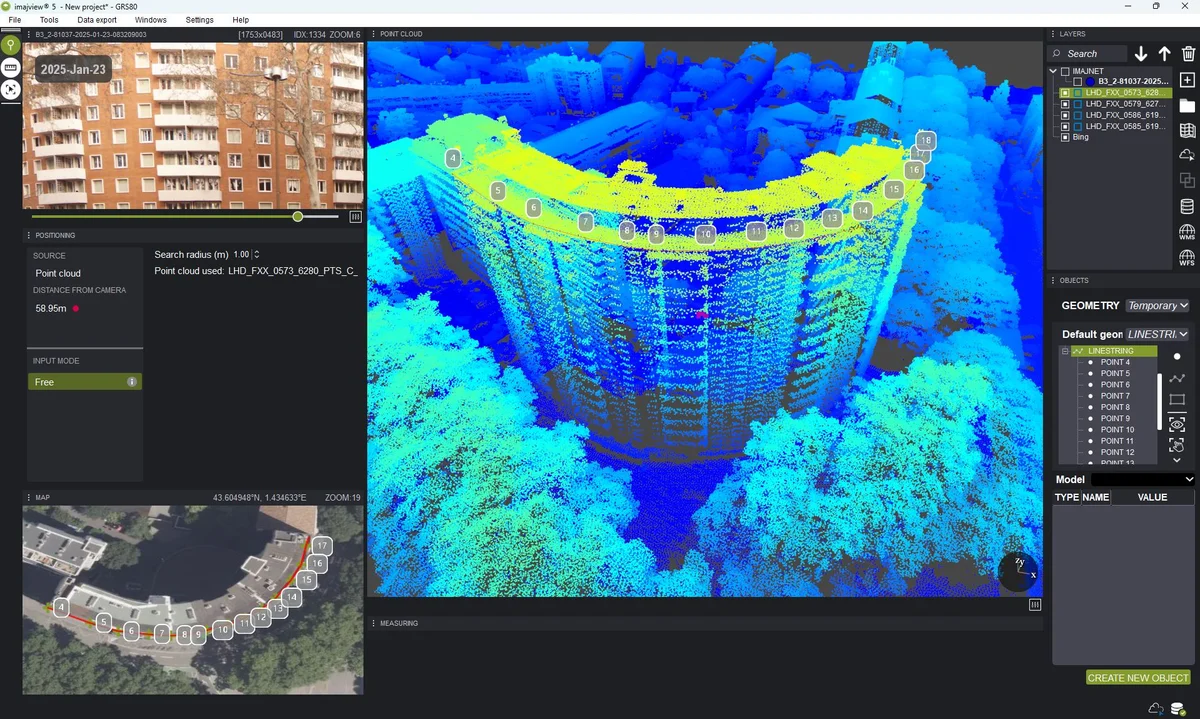Click the layer Search field
This screenshot has height=719, width=1200.
coord(1087,54)
